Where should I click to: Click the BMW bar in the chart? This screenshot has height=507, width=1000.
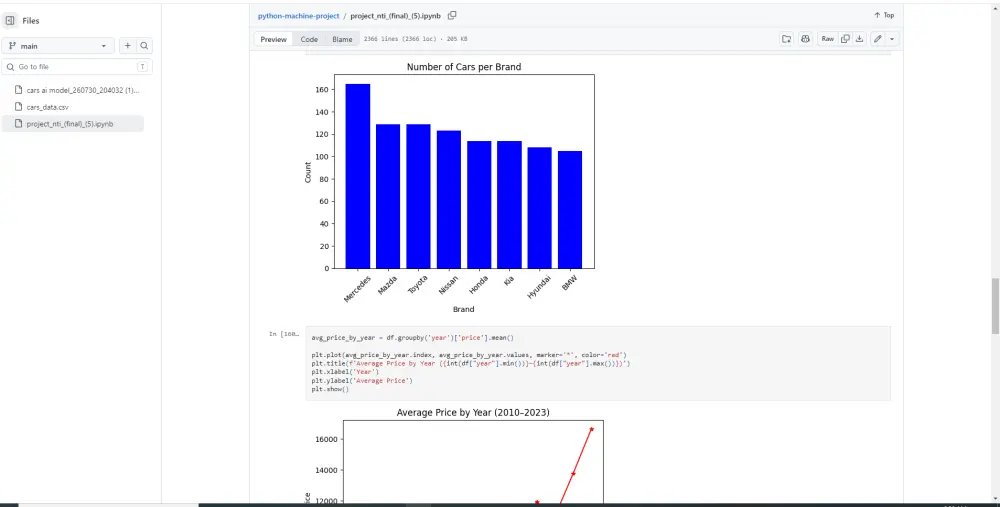(570, 210)
